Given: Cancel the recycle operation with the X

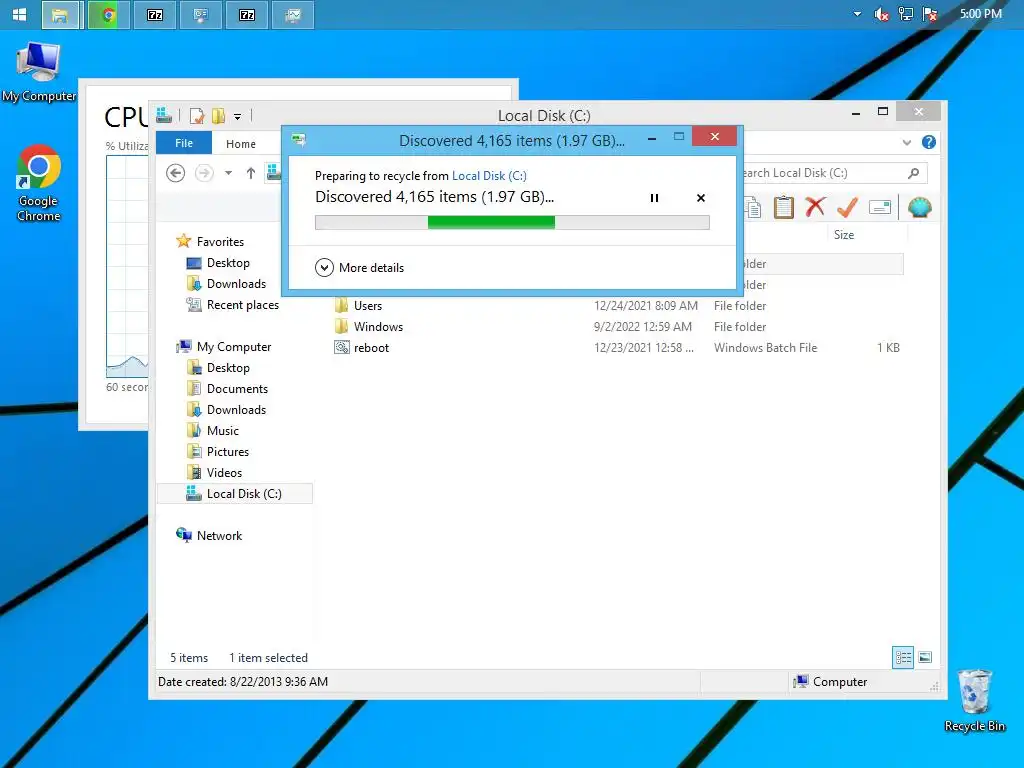Looking at the screenshot, I should coord(701,198).
